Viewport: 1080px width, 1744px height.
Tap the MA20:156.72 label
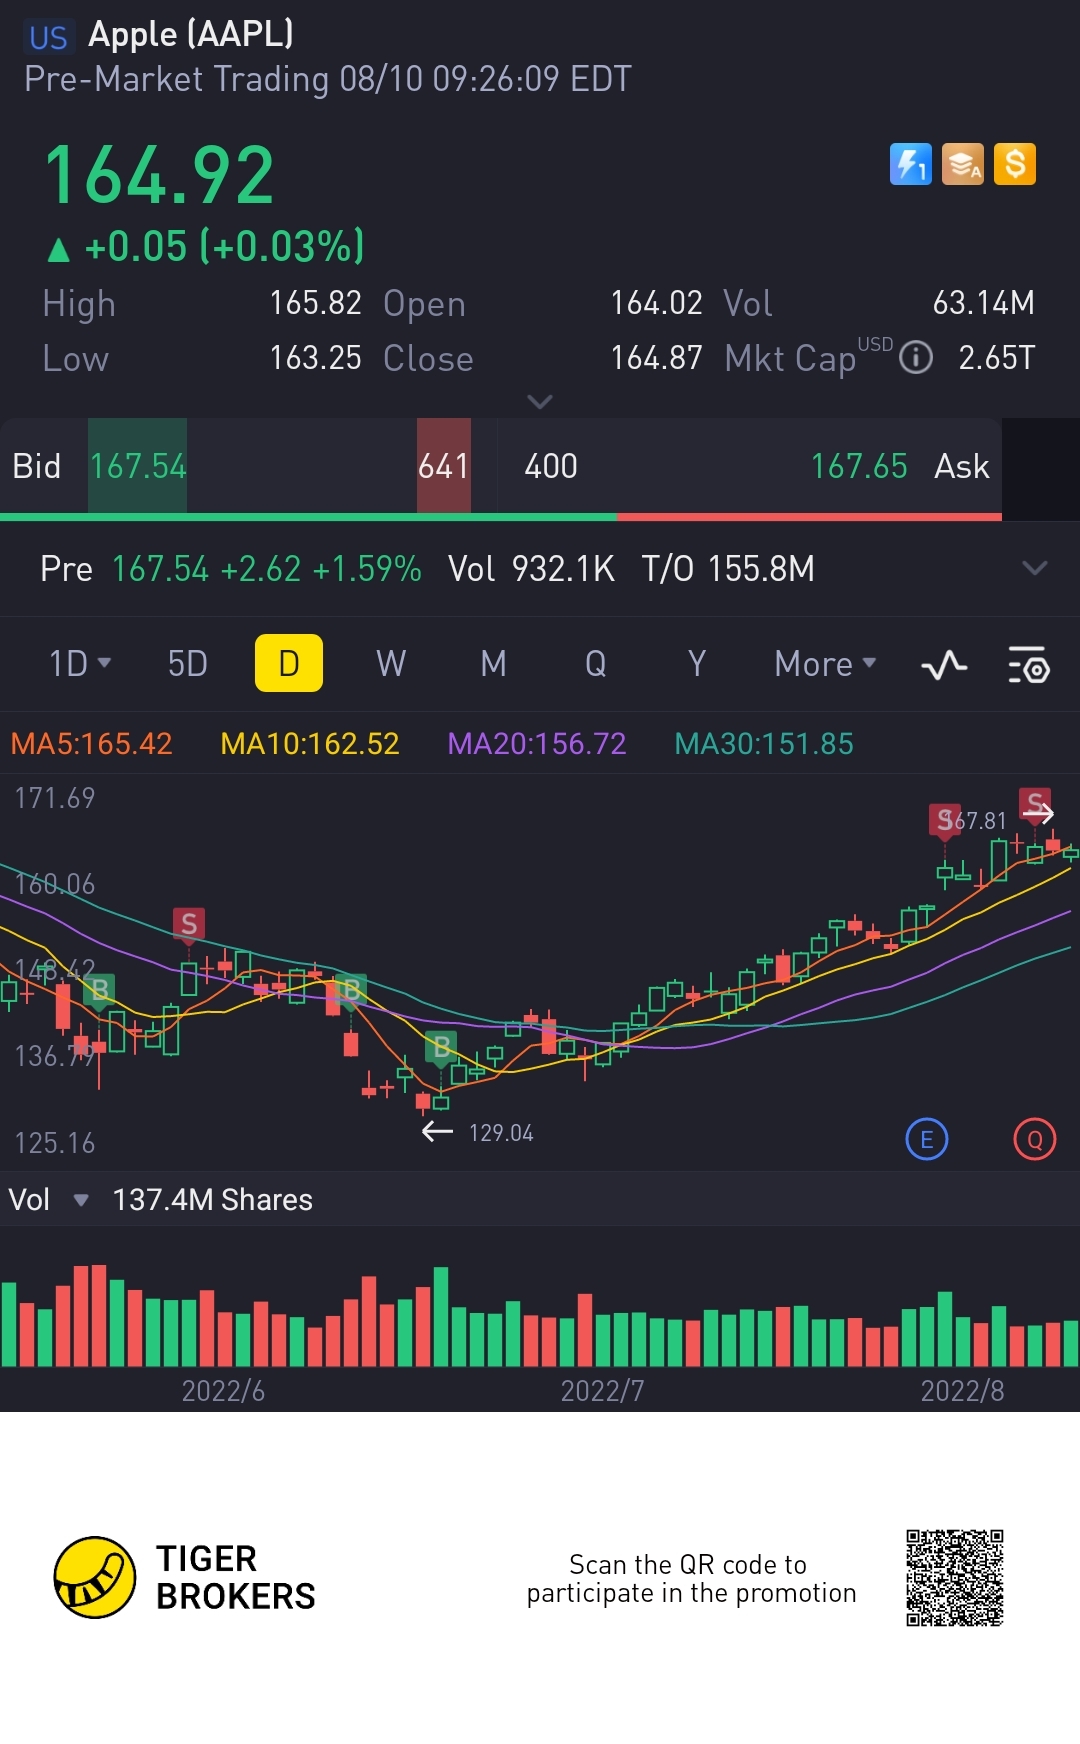(x=537, y=744)
